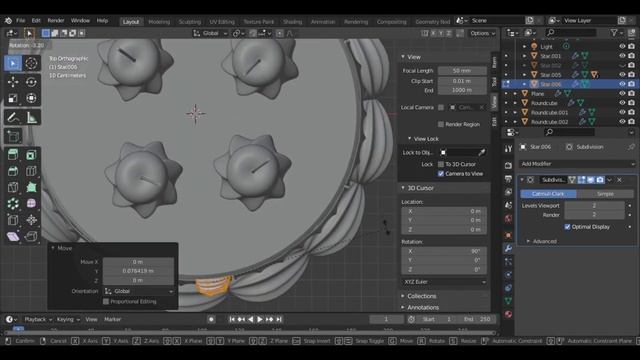The image size is (640, 360).
Task: Select the Loop Cut tool
Action: click(31, 171)
